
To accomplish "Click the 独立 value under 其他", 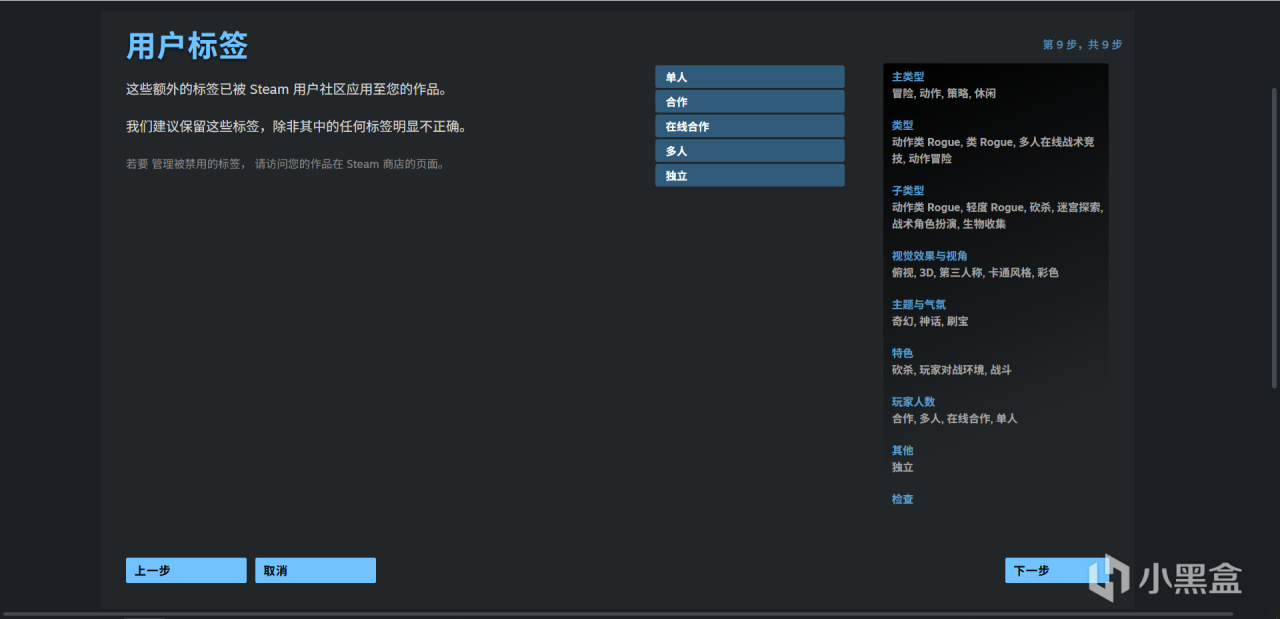I will pyautogui.click(x=902, y=467).
